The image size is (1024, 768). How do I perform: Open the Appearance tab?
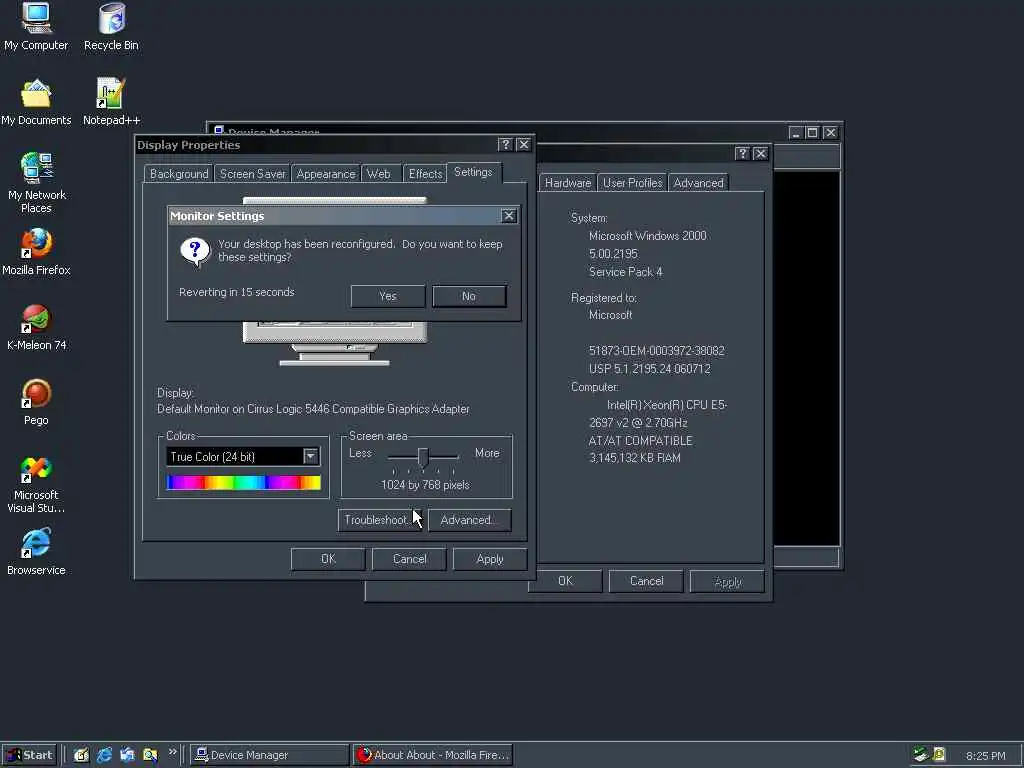pyautogui.click(x=325, y=174)
